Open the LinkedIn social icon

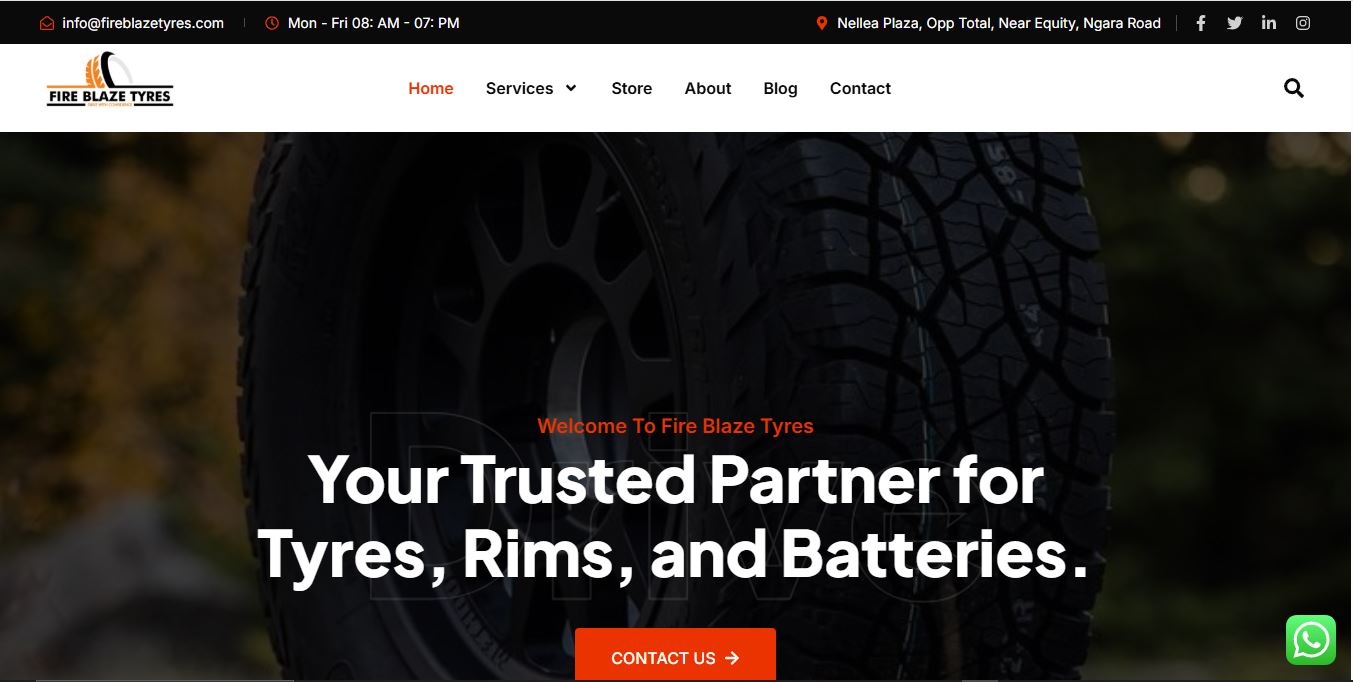pos(1269,23)
